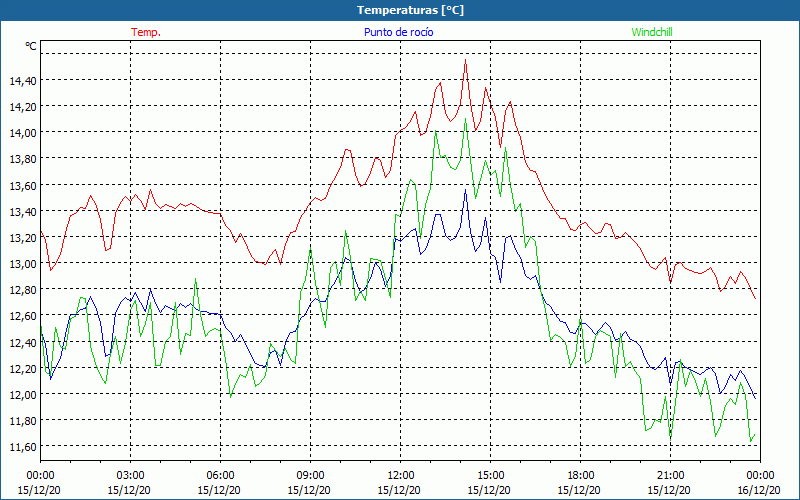Click the '°C' unit label on the axis
The image size is (800, 500).
(x=31, y=46)
